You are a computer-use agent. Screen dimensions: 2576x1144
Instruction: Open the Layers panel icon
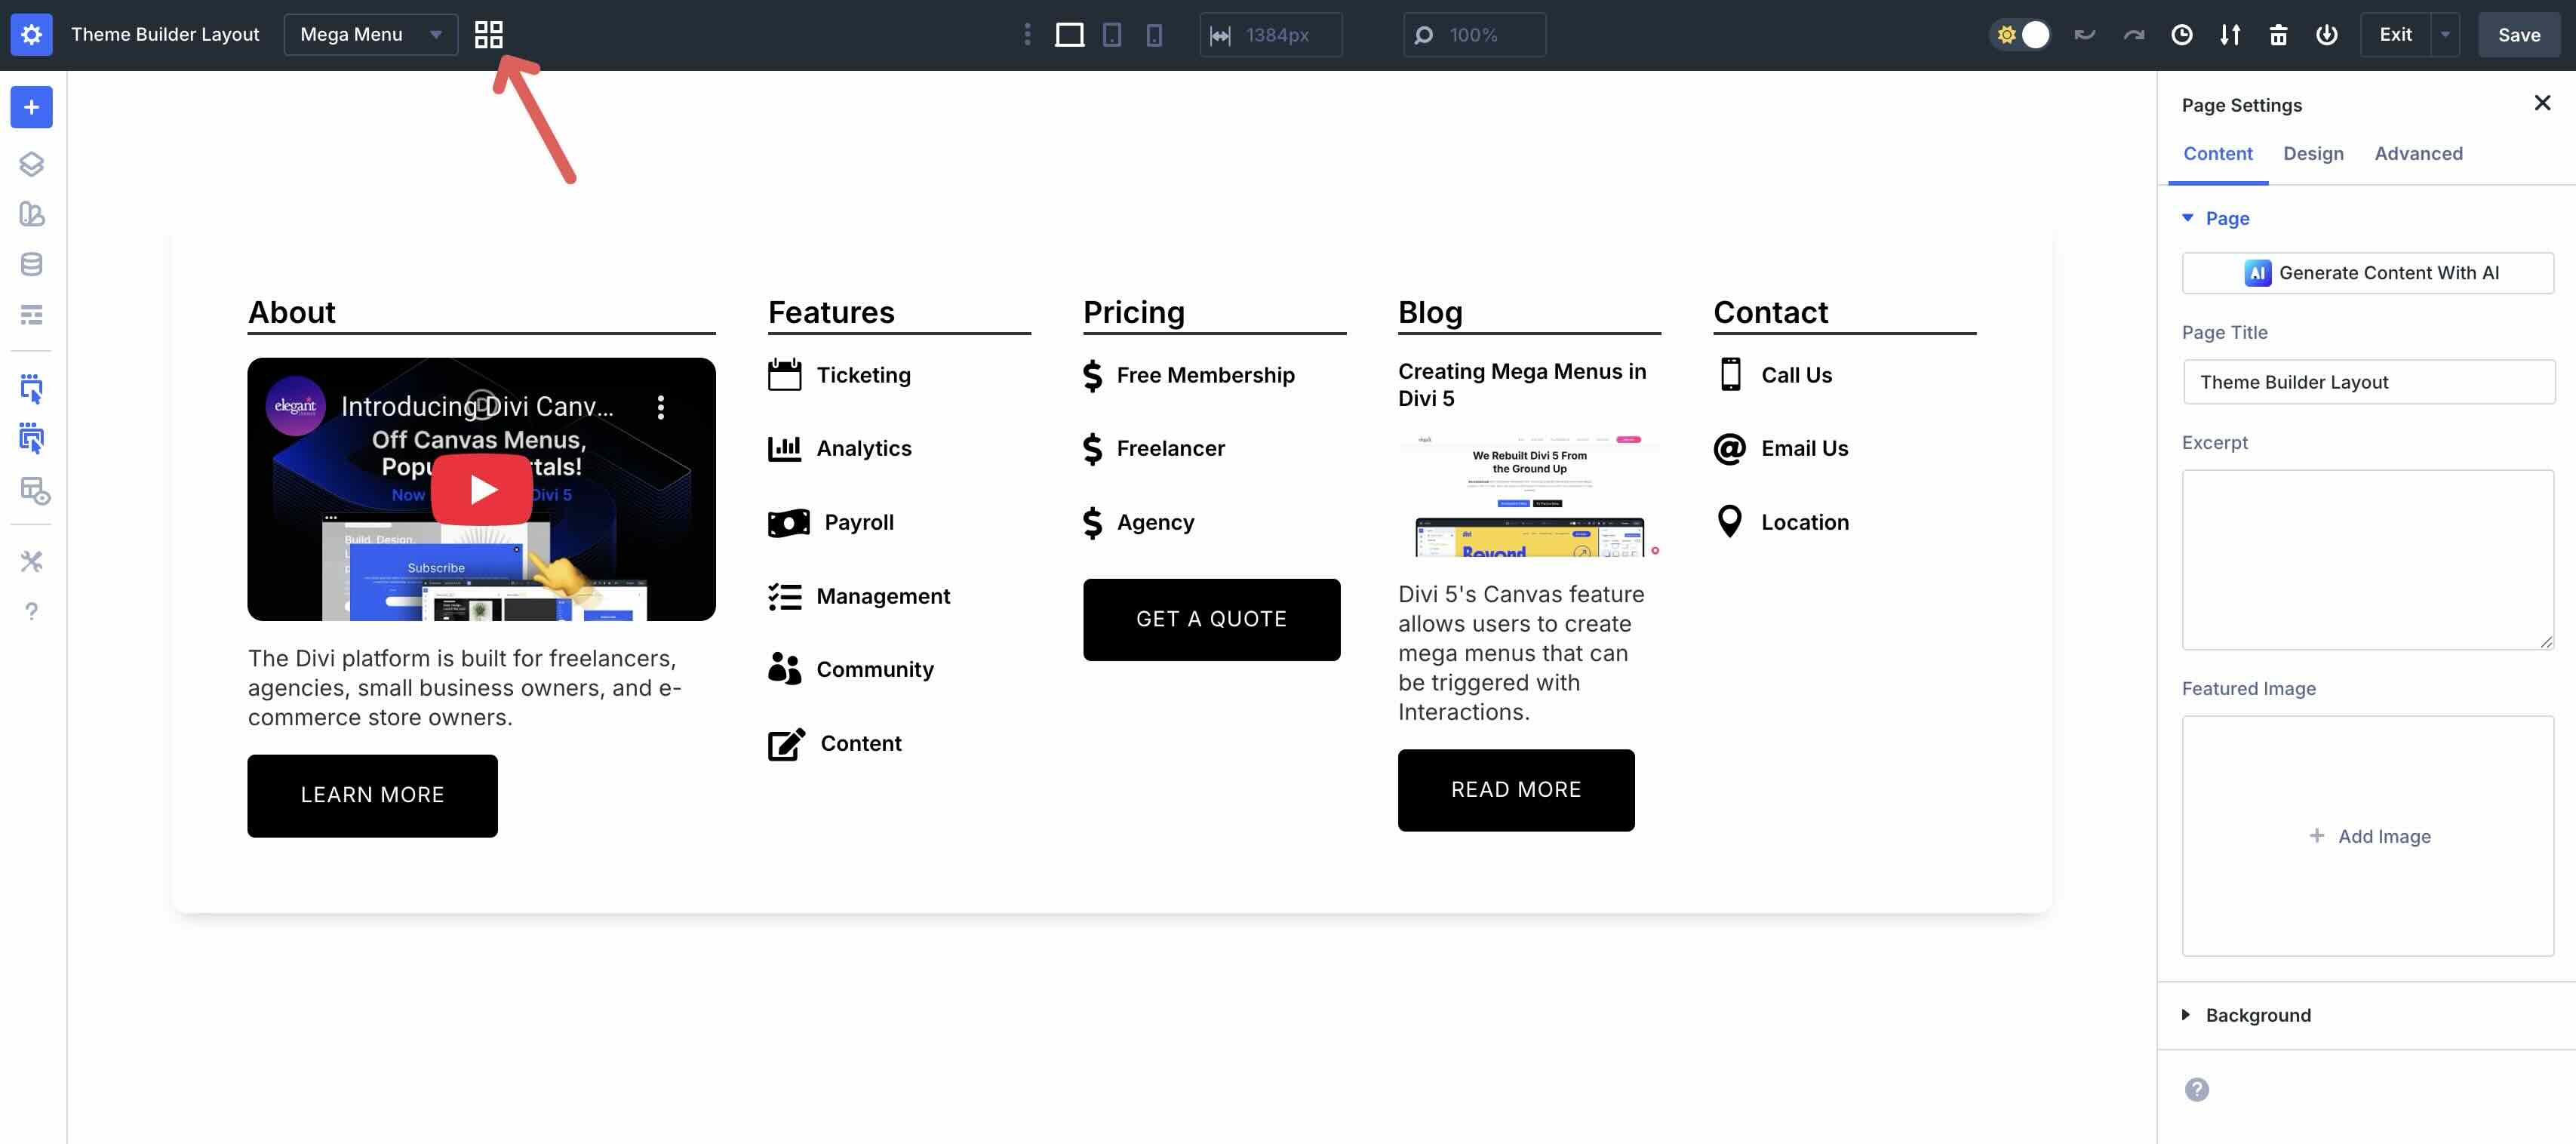pos(31,164)
